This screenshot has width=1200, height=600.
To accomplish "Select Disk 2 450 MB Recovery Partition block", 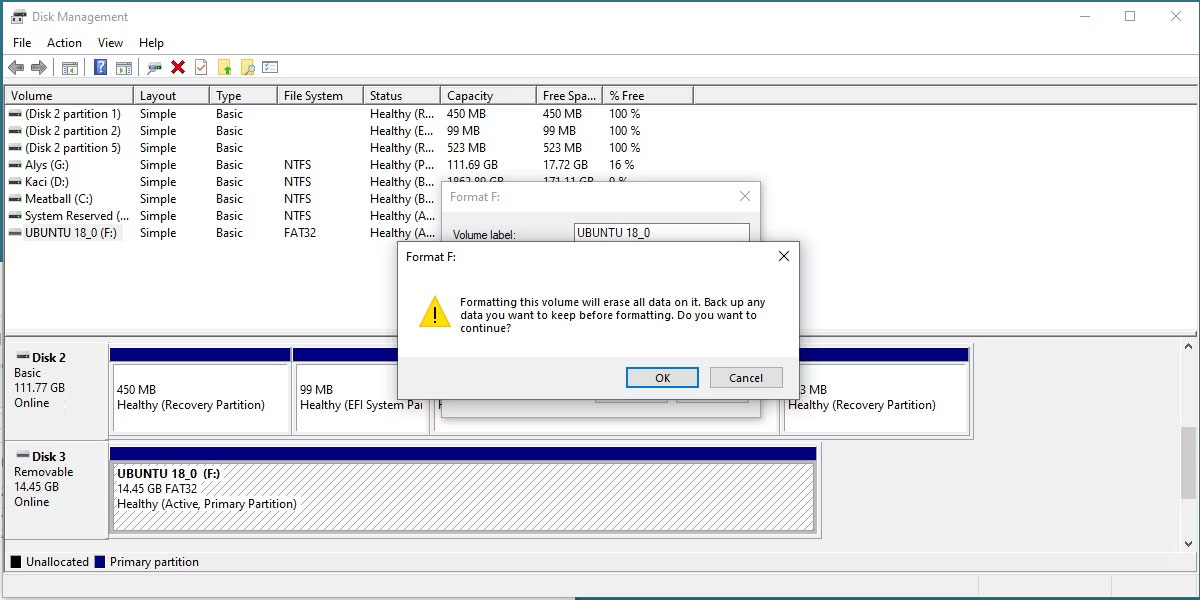I will [x=200, y=390].
